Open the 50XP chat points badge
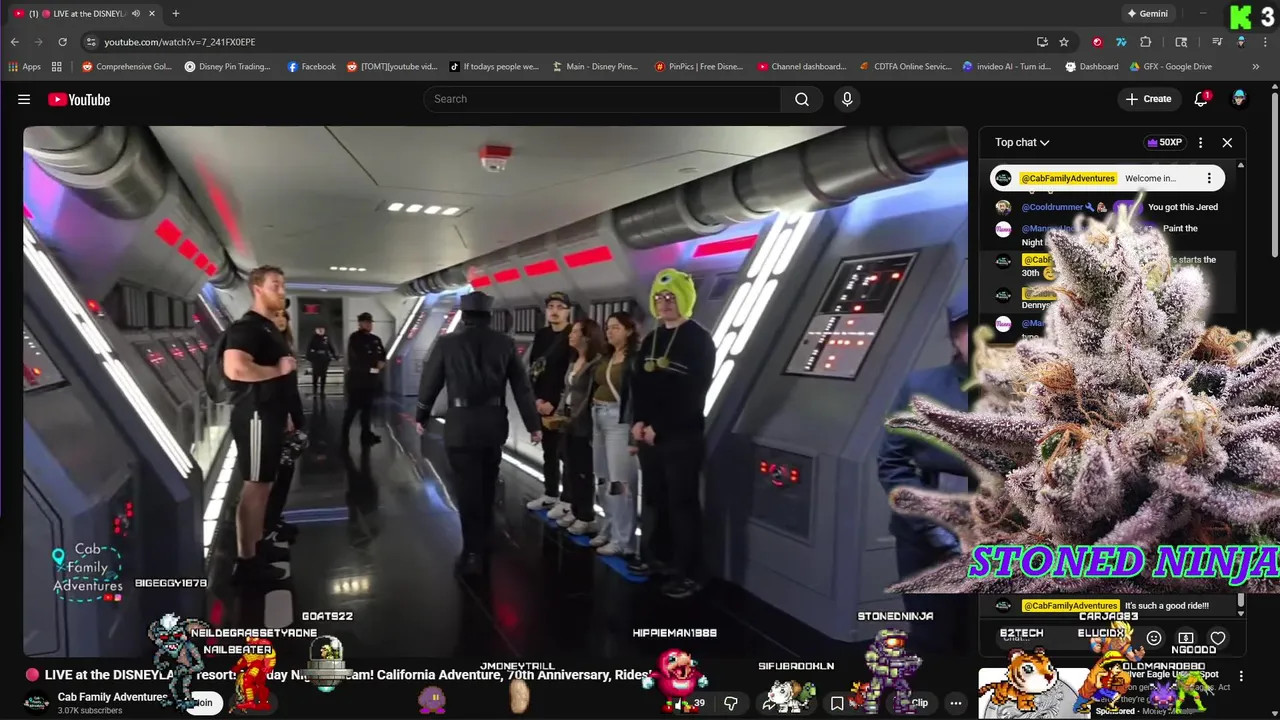 coord(1164,143)
